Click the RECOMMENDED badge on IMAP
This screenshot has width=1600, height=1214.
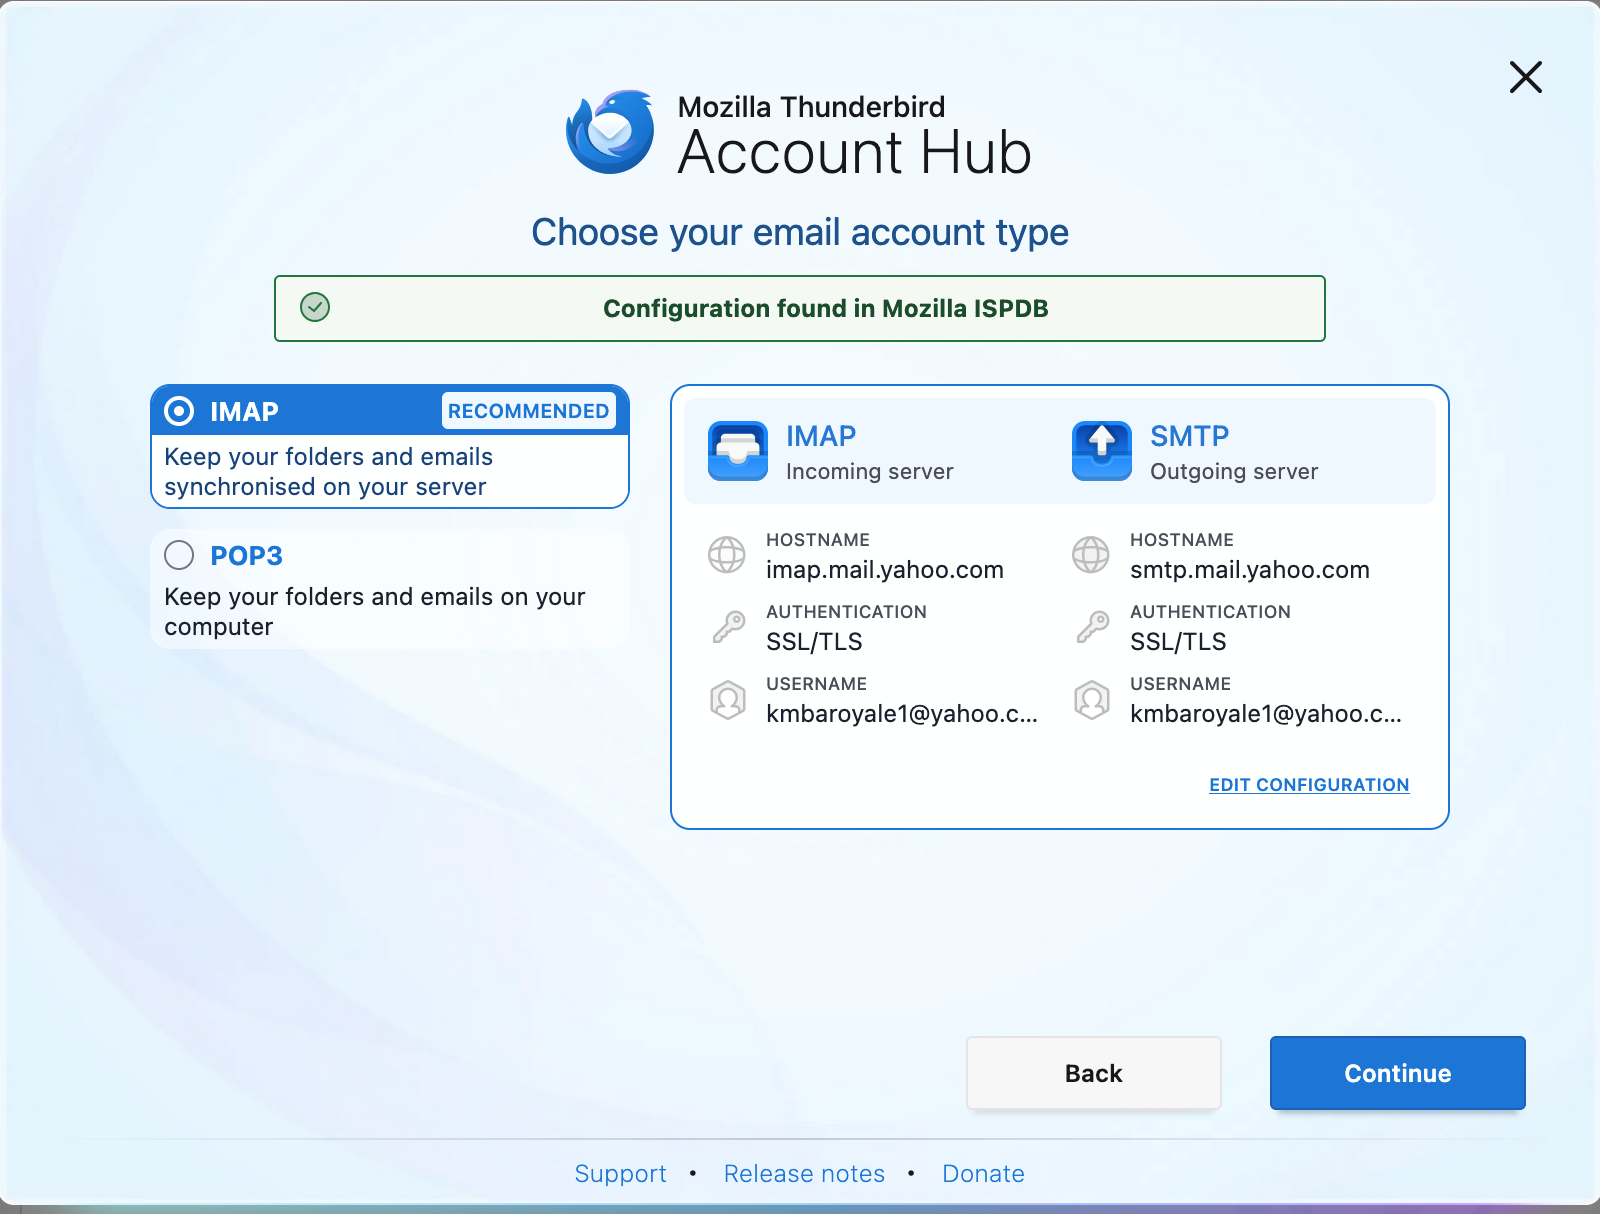pyautogui.click(x=528, y=411)
